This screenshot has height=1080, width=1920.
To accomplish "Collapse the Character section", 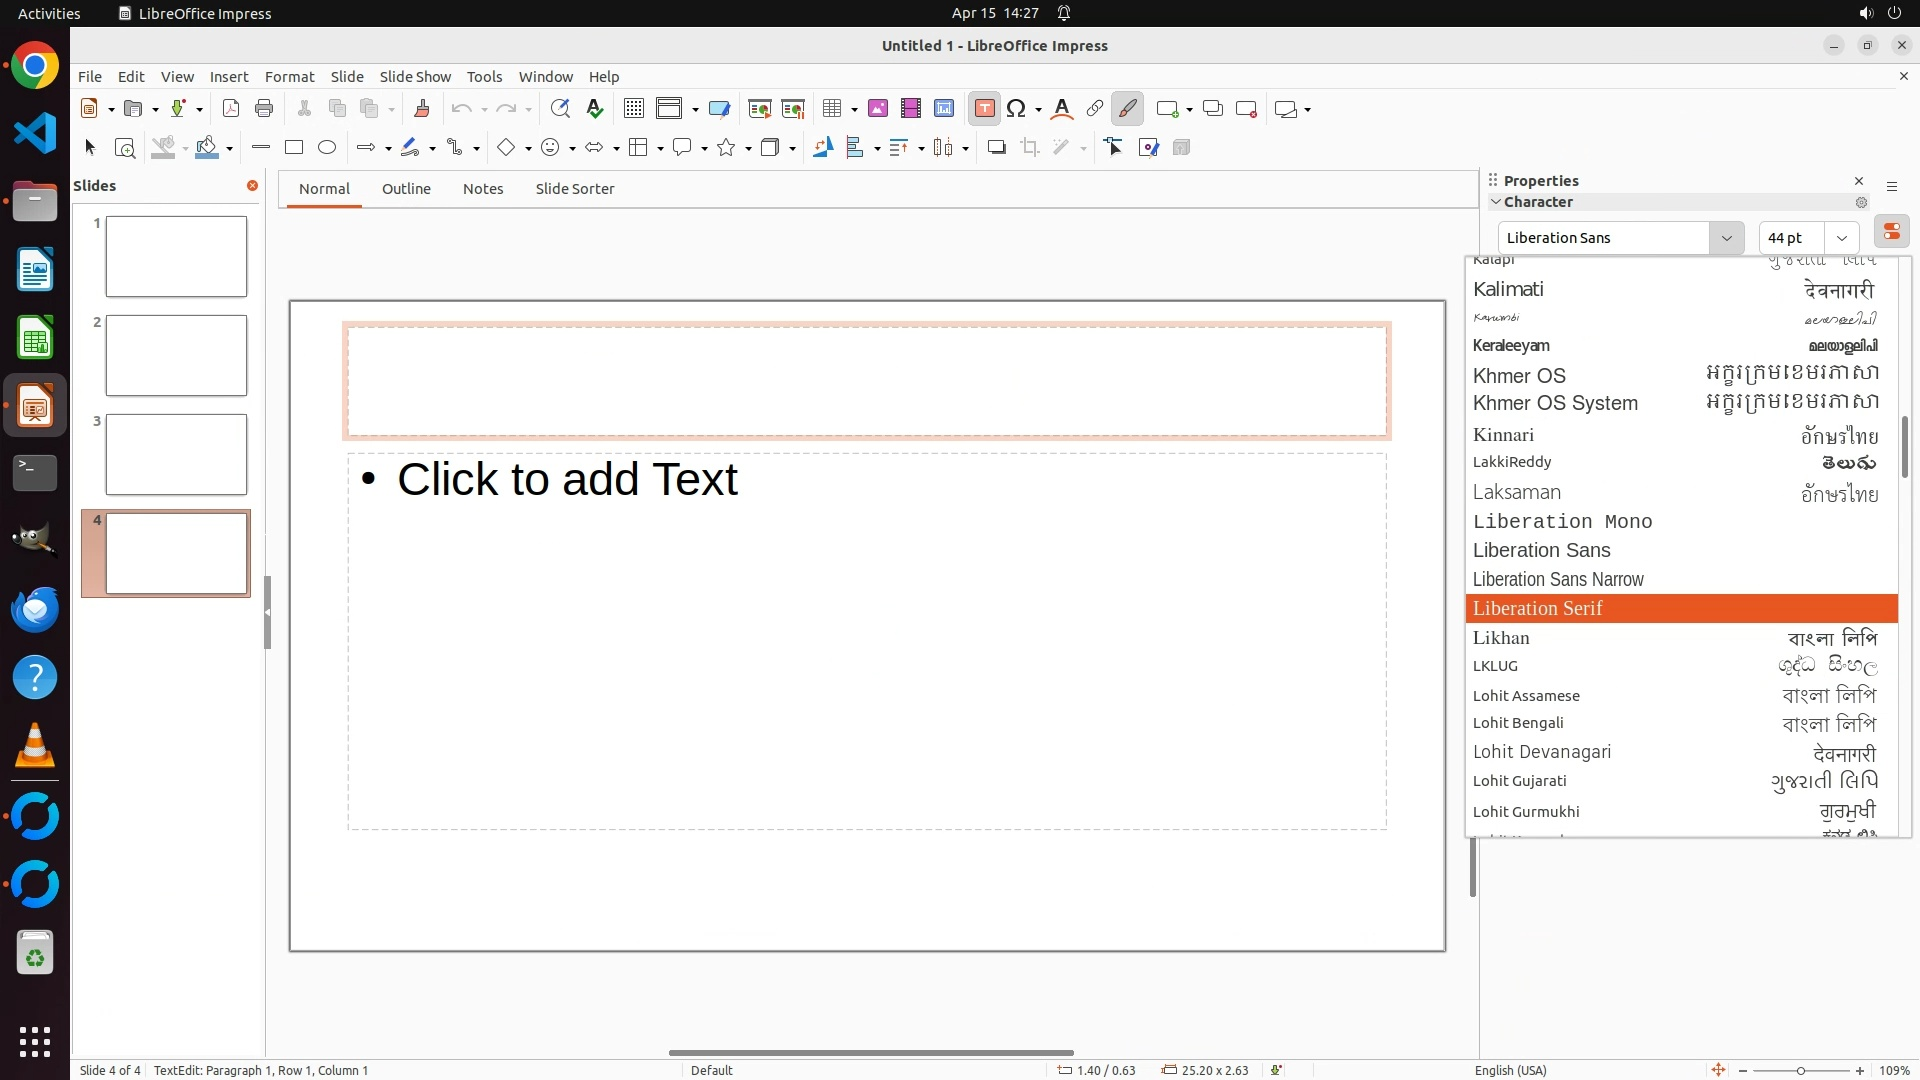I will coord(1497,202).
